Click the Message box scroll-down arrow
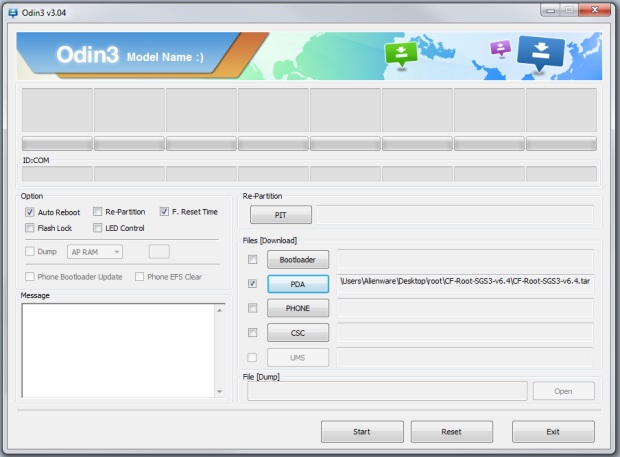The height and width of the screenshot is (457, 620). [220, 391]
